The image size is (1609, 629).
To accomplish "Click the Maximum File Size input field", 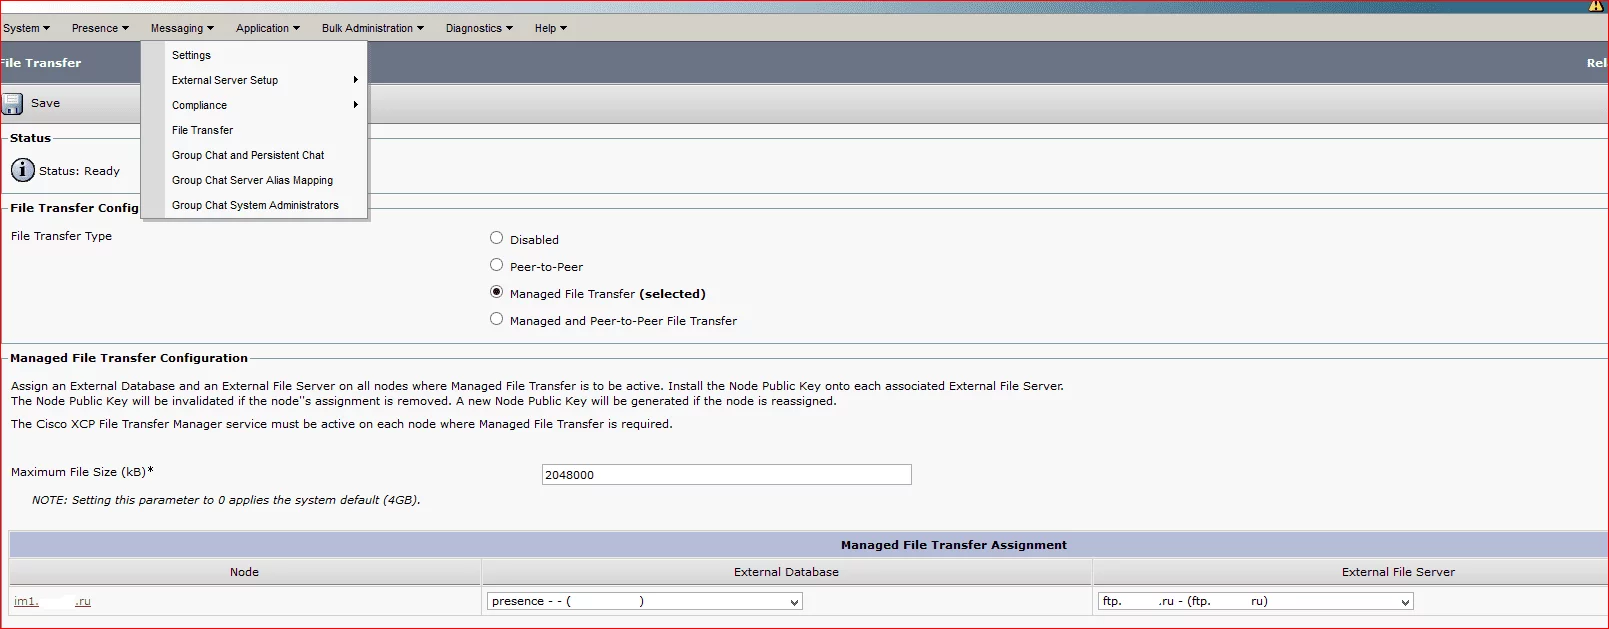I will point(726,475).
